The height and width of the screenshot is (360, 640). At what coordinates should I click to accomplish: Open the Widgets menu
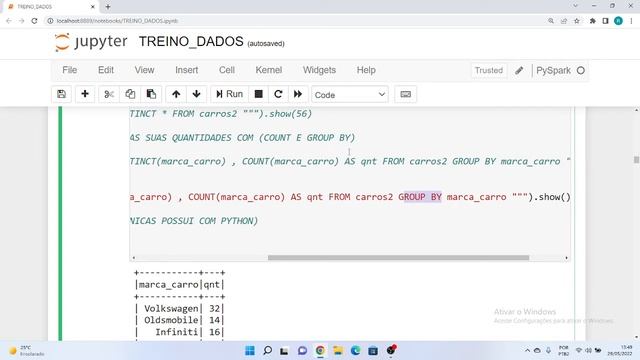point(319,70)
